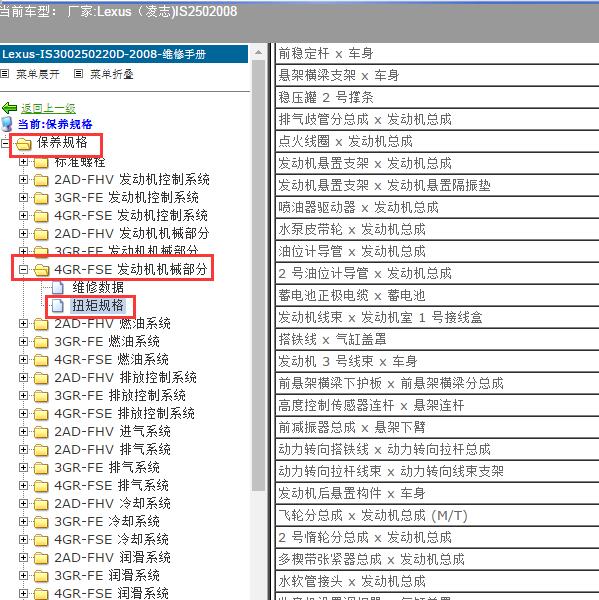Click the row 稳压罐 2 号撑条
Image resolution: width=599 pixels, height=600 pixels.
tap(437, 97)
